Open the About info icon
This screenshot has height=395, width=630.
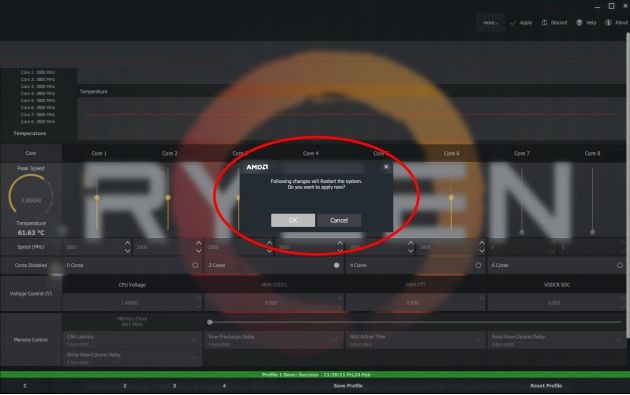click(x=608, y=23)
